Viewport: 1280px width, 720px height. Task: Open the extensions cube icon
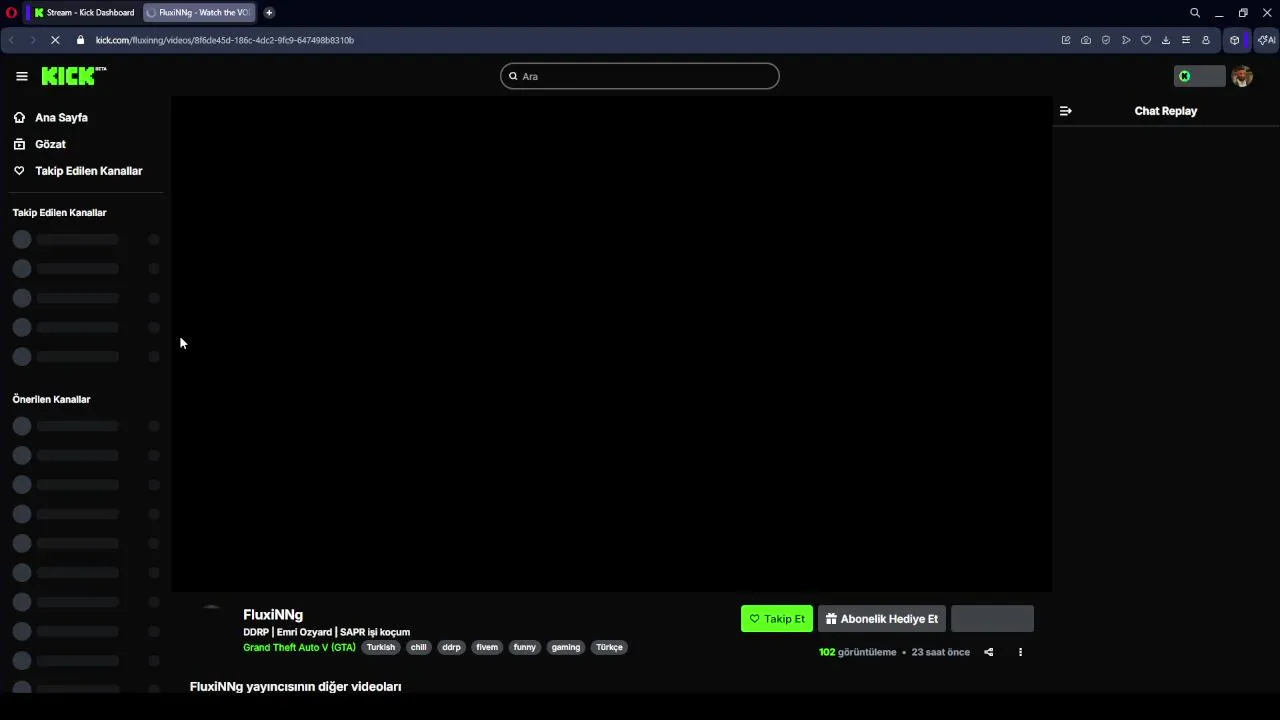[1235, 40]
